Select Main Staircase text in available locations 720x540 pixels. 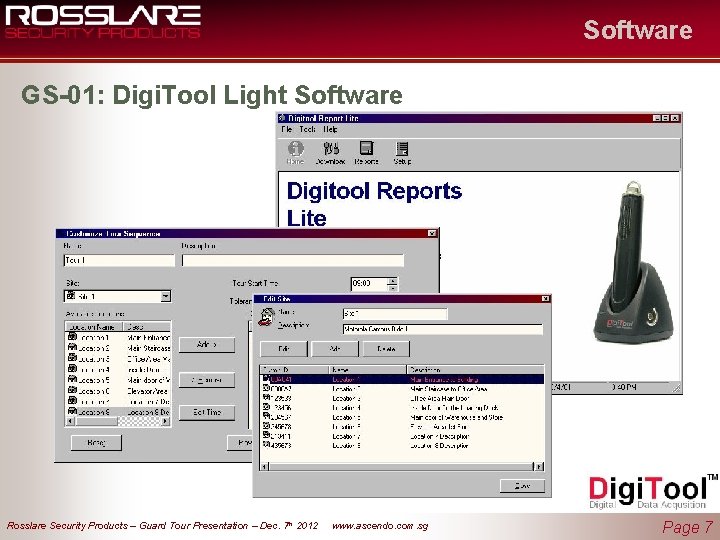149,349
